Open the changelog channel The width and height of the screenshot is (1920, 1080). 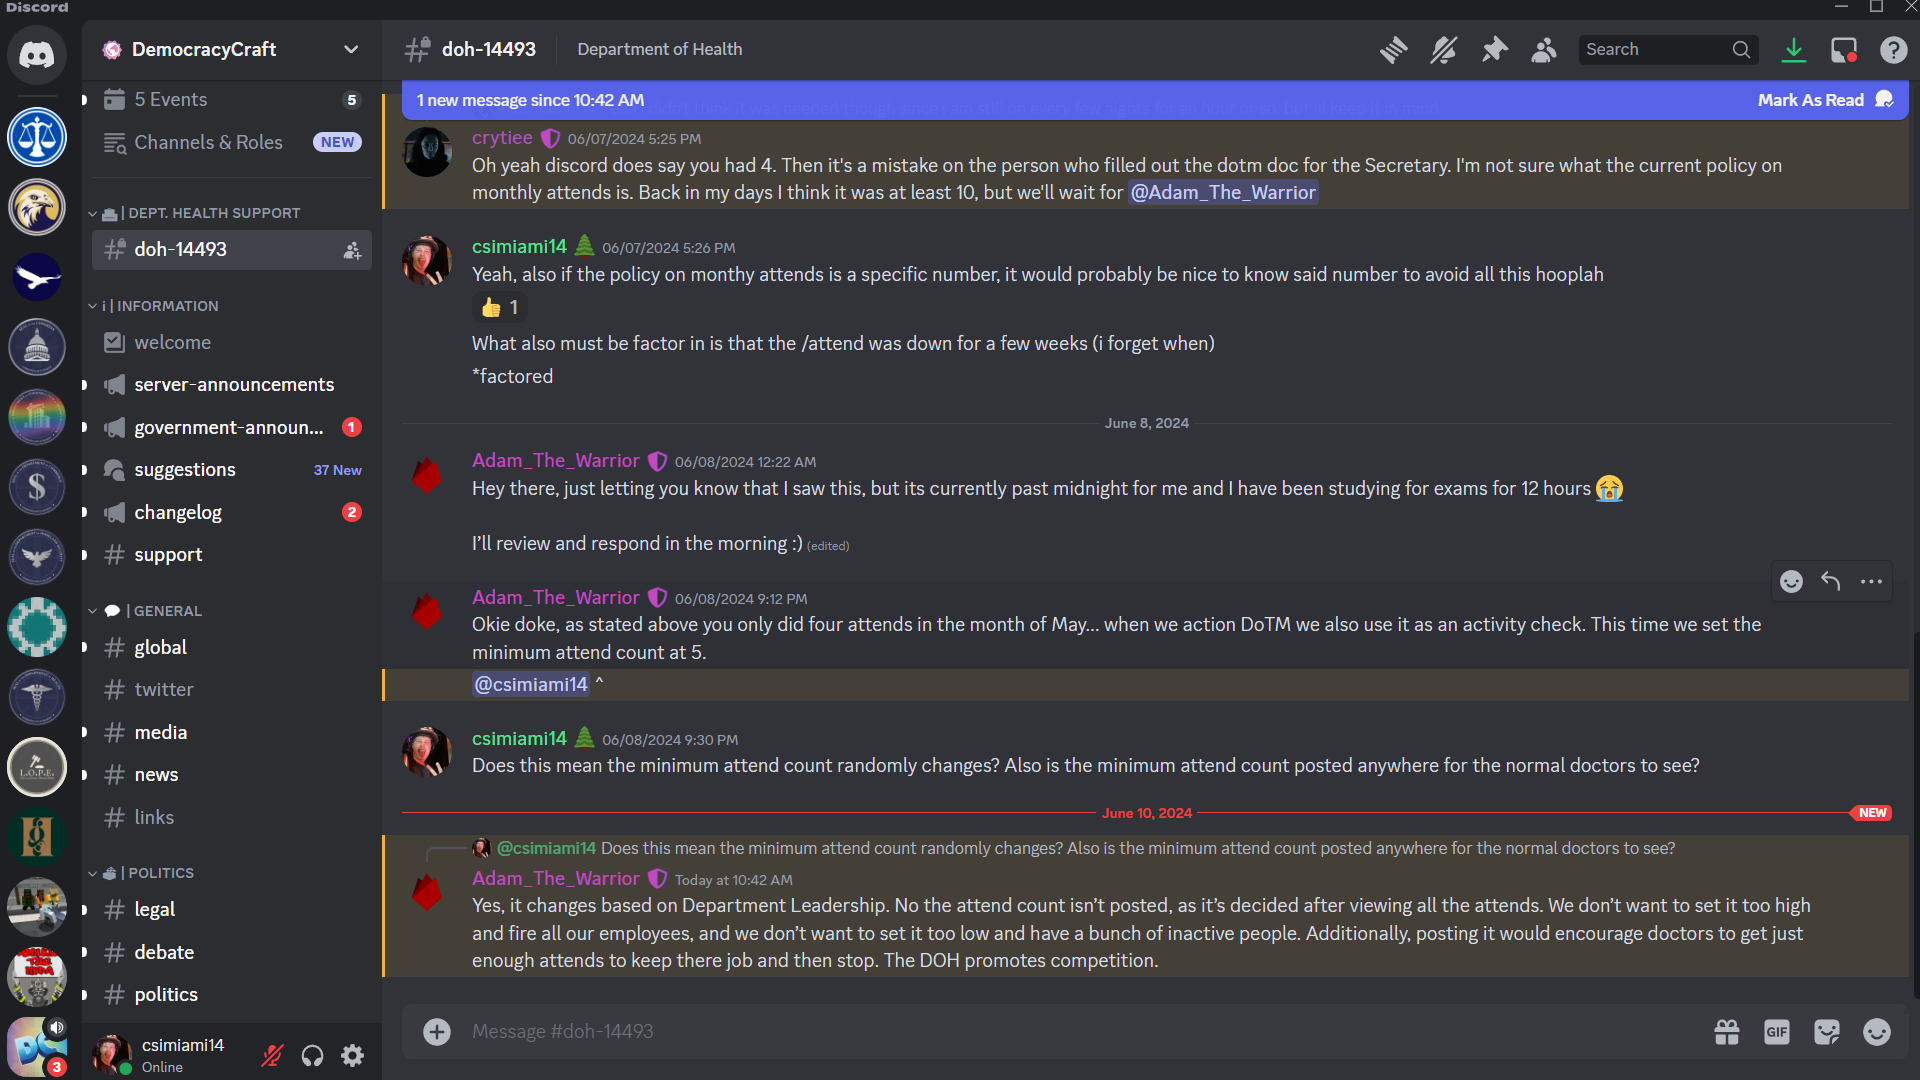[x=232, y=512]
